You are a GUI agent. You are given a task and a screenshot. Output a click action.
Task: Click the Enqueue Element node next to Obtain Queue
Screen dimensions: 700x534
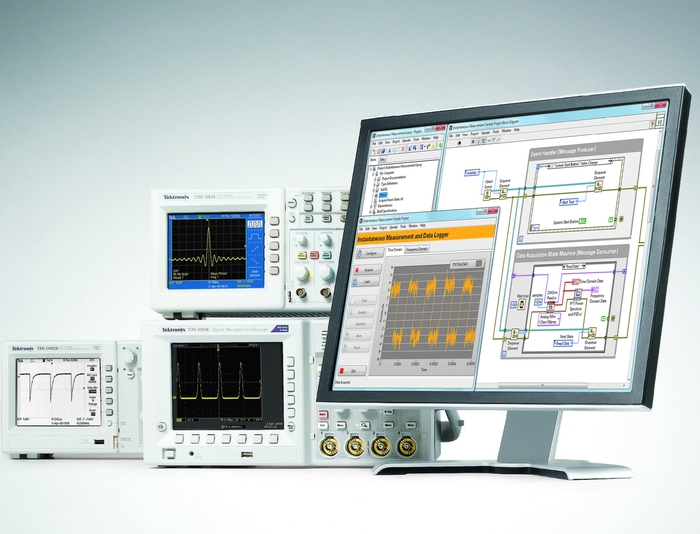click(503, 193)
